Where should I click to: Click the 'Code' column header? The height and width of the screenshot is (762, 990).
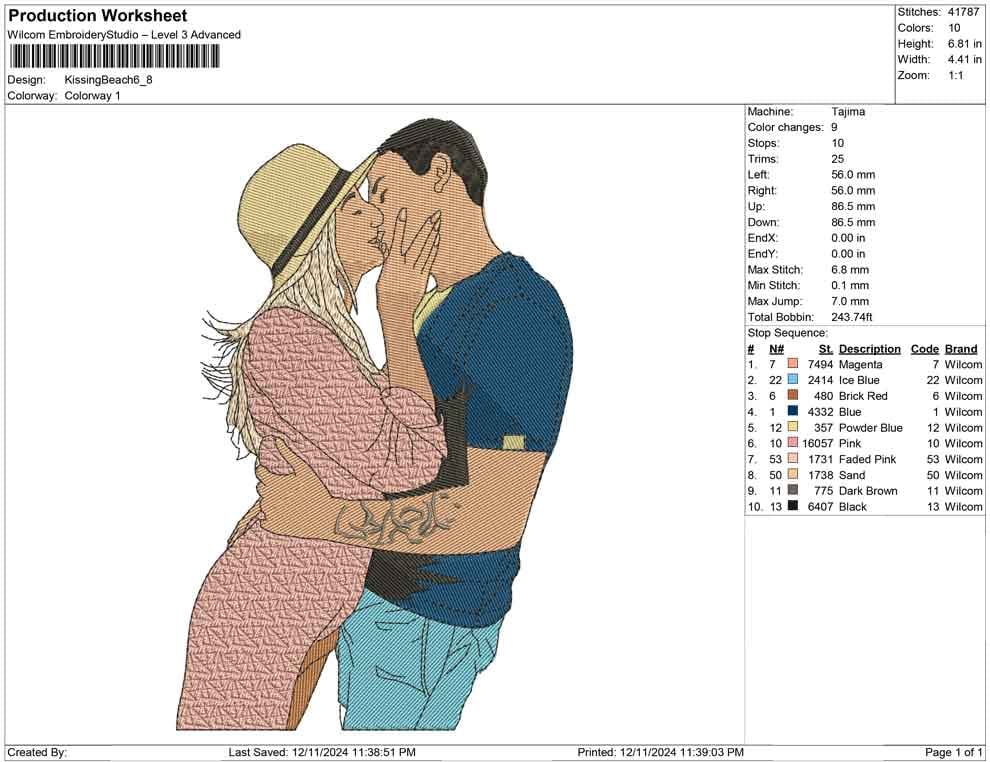coord(925,349)
